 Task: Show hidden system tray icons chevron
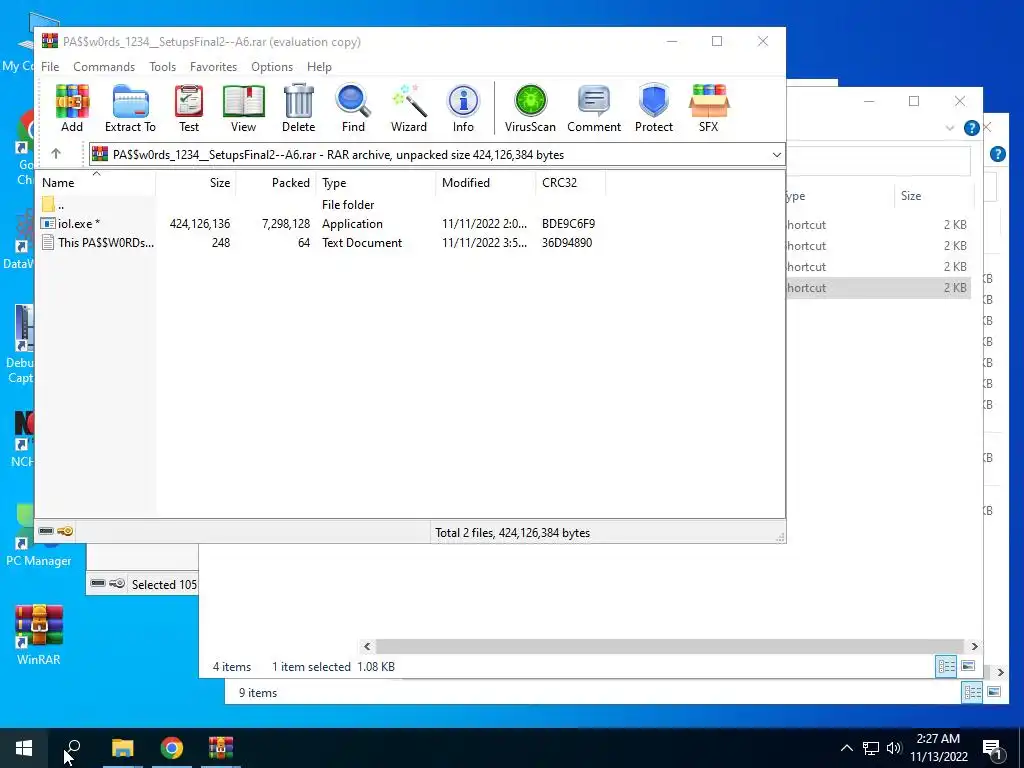coord(846,748)
